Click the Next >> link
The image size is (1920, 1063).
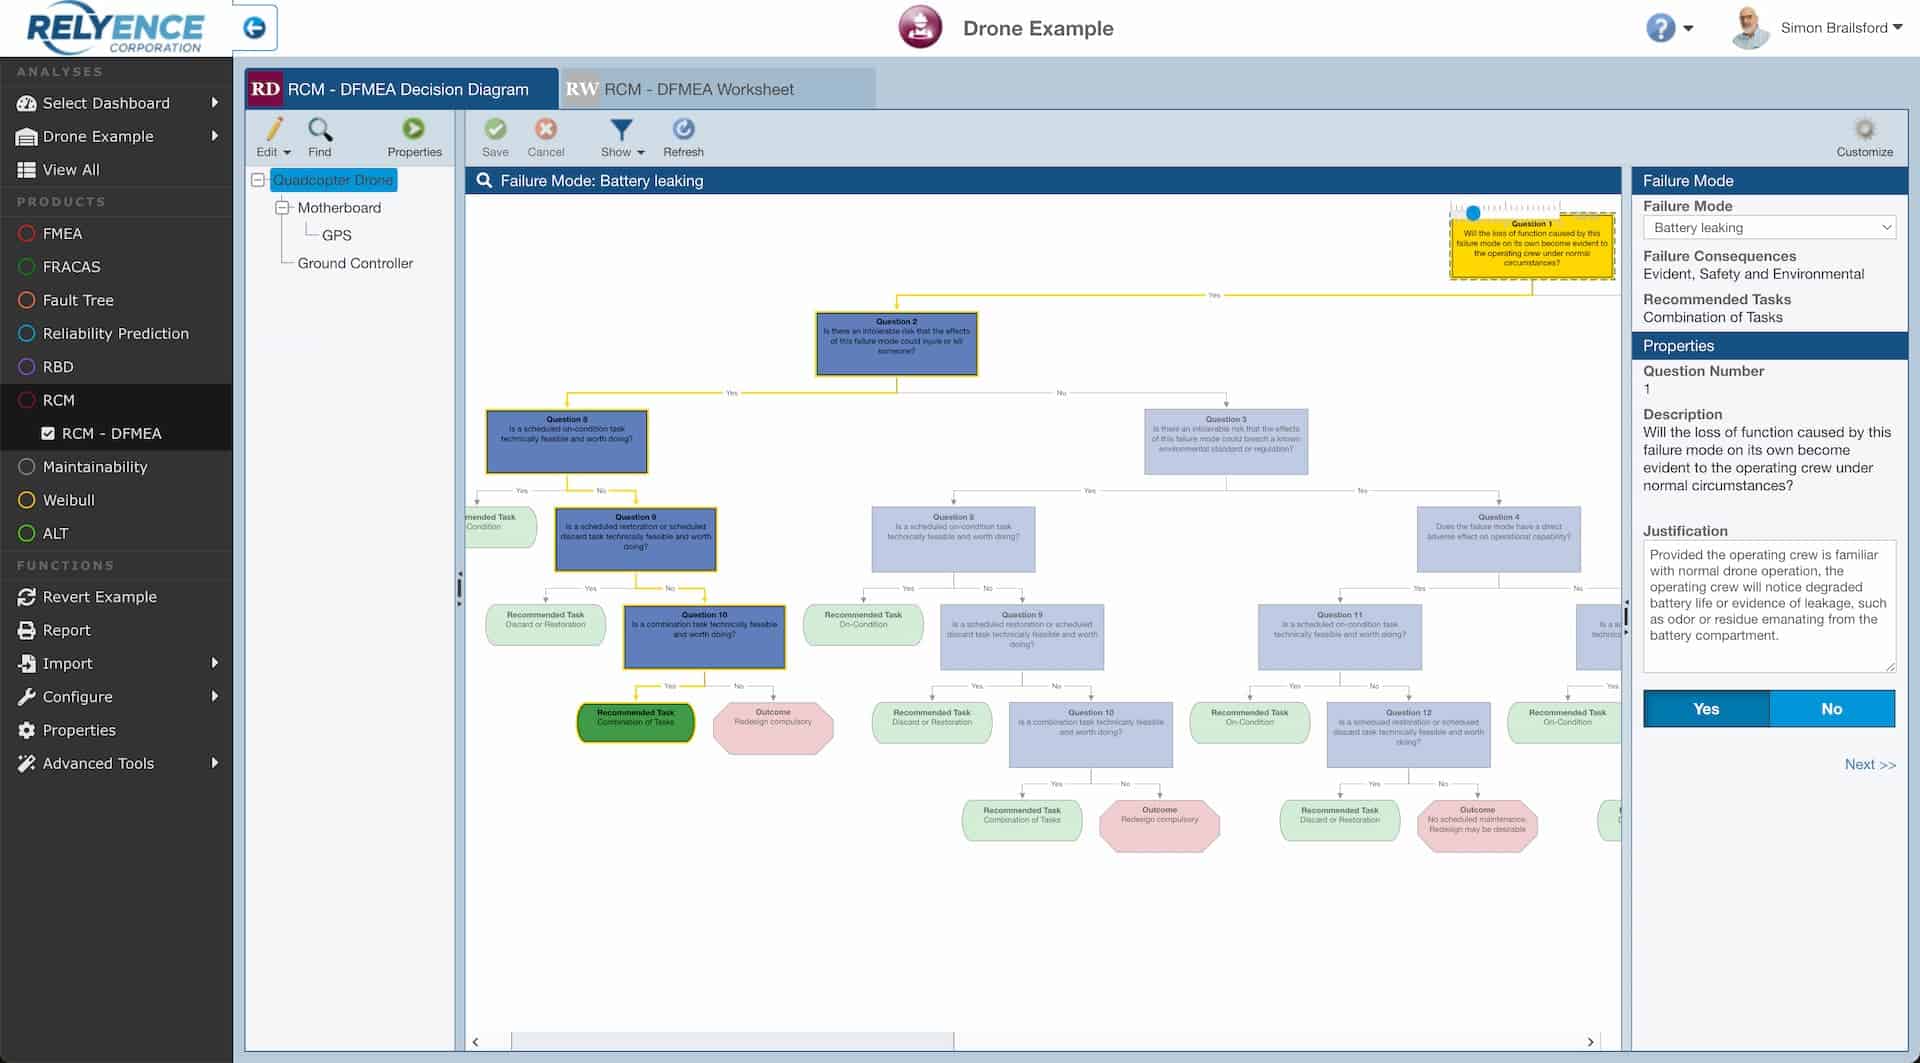(1869, 764)
